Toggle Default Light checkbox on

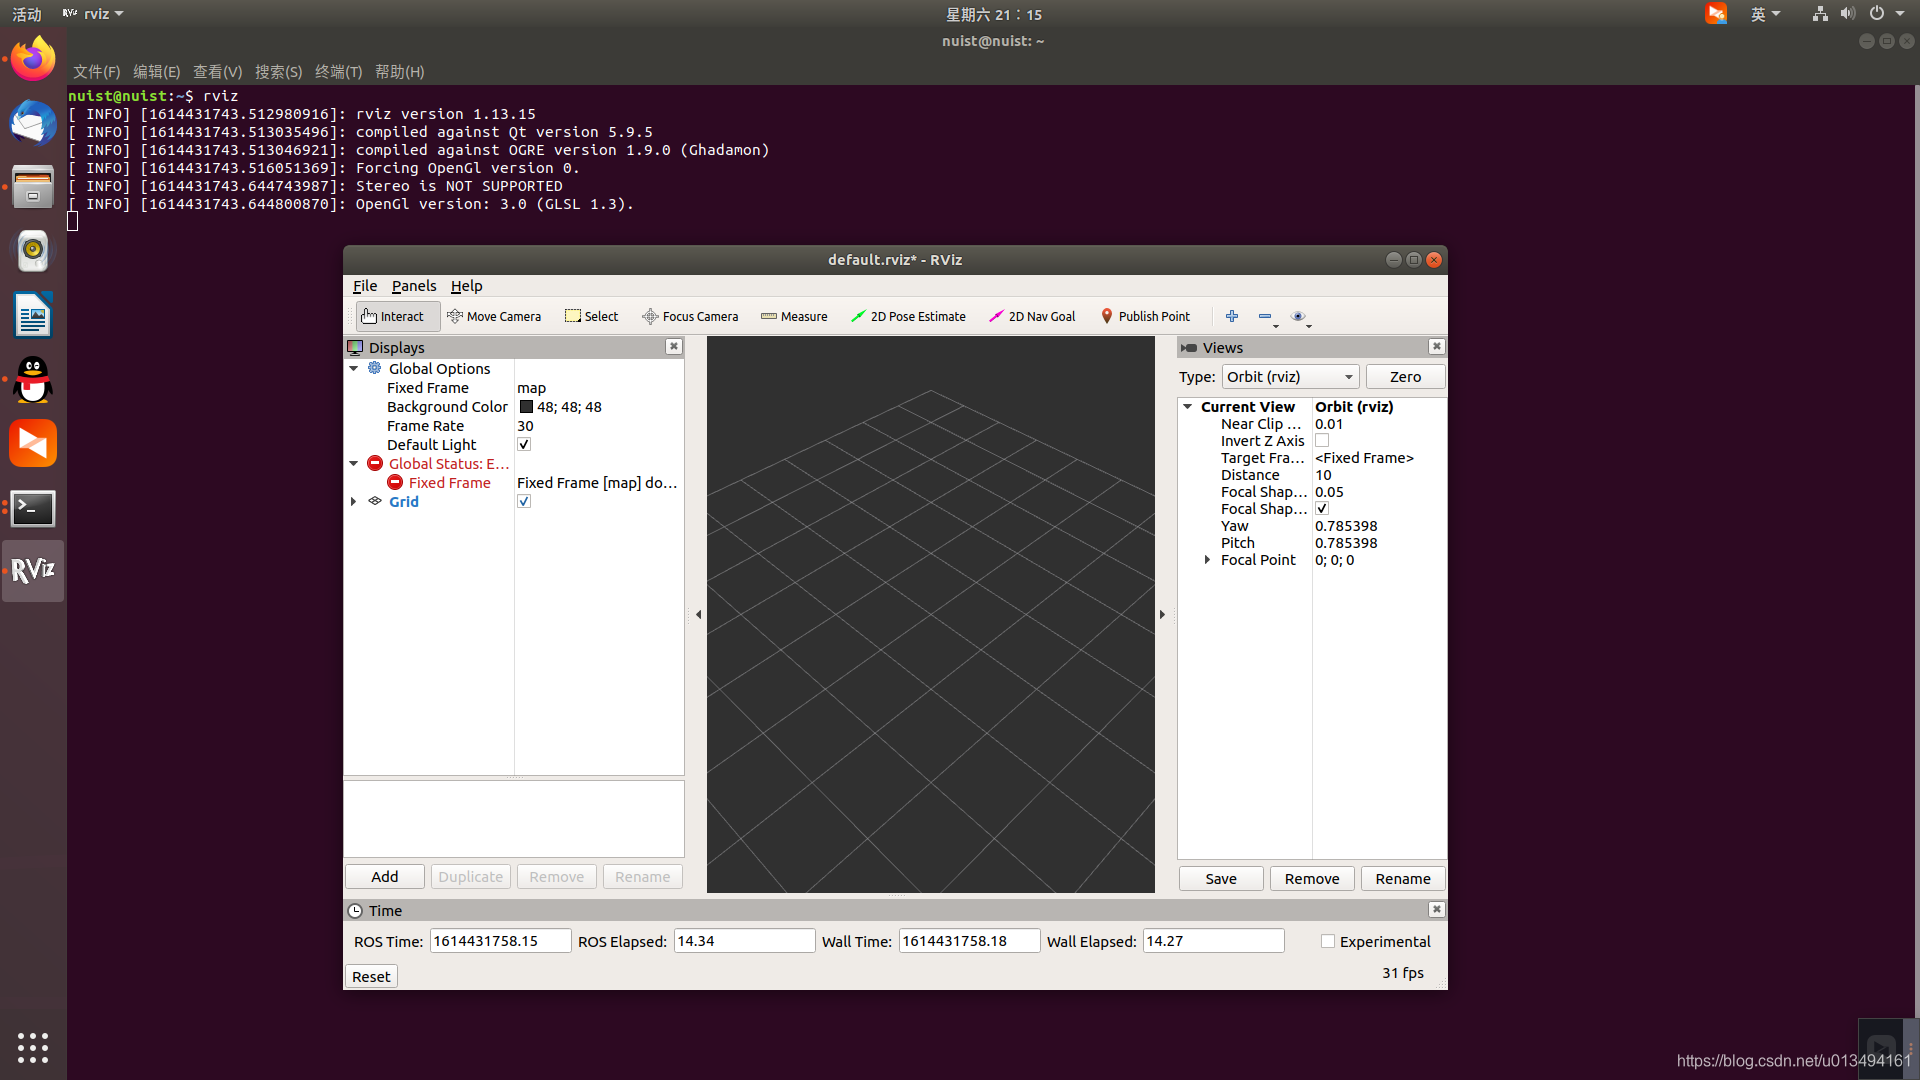525,444
